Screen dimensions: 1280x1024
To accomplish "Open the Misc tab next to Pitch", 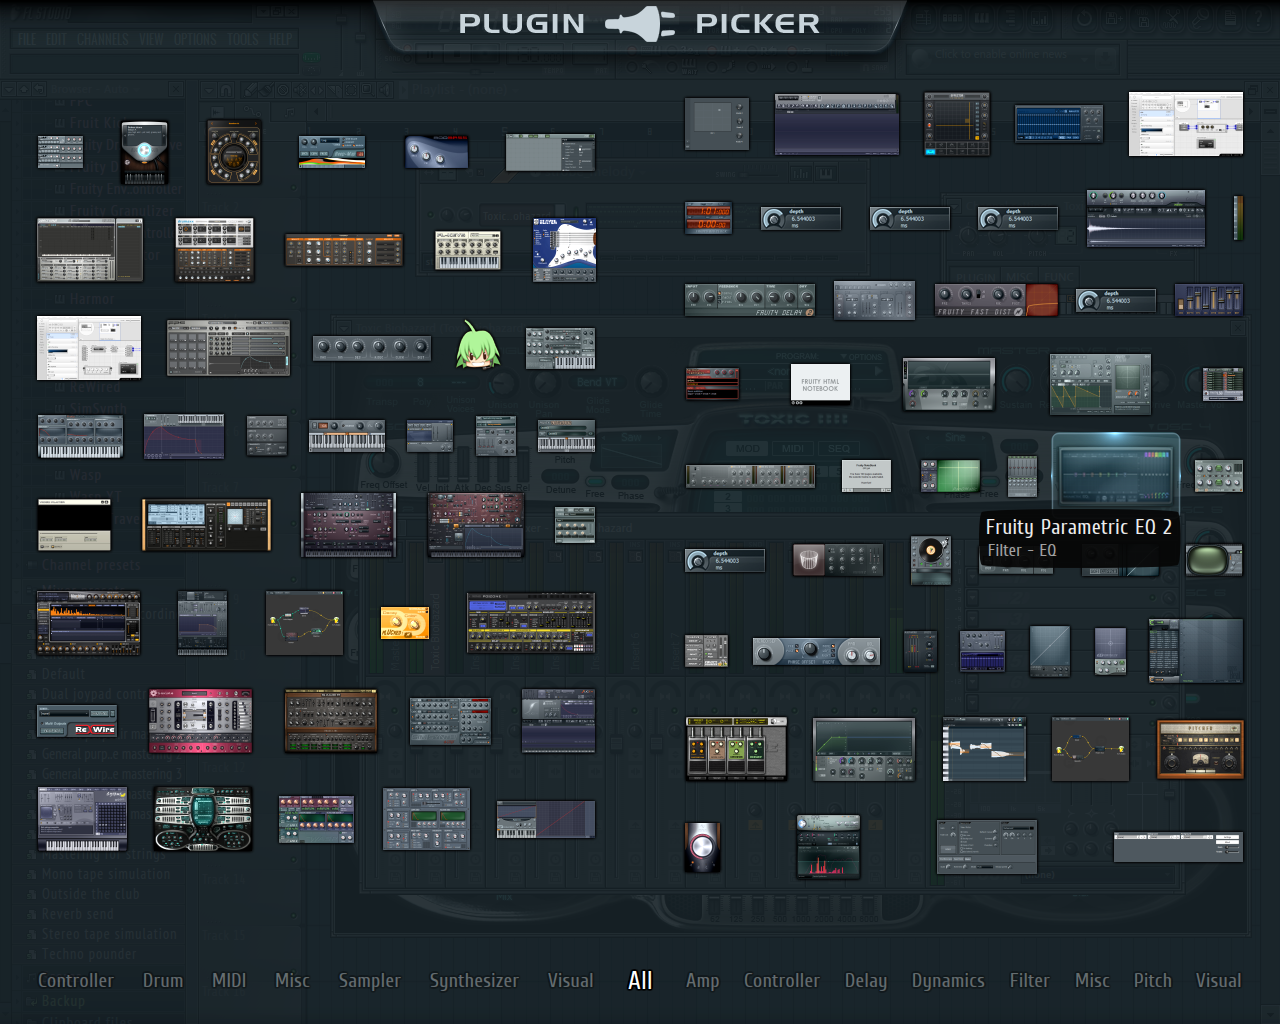I will pyautogui.click(x=1092, y=981).
